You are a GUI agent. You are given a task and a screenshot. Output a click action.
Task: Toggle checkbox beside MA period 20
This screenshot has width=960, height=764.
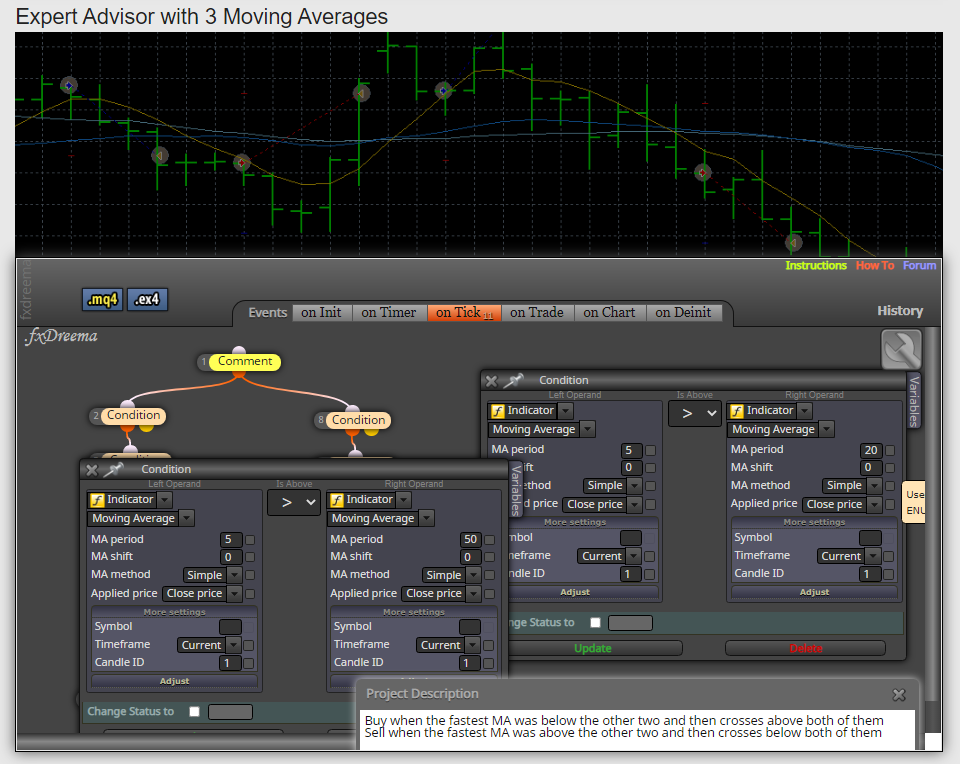pyautogui.click(x=890, y=450)
